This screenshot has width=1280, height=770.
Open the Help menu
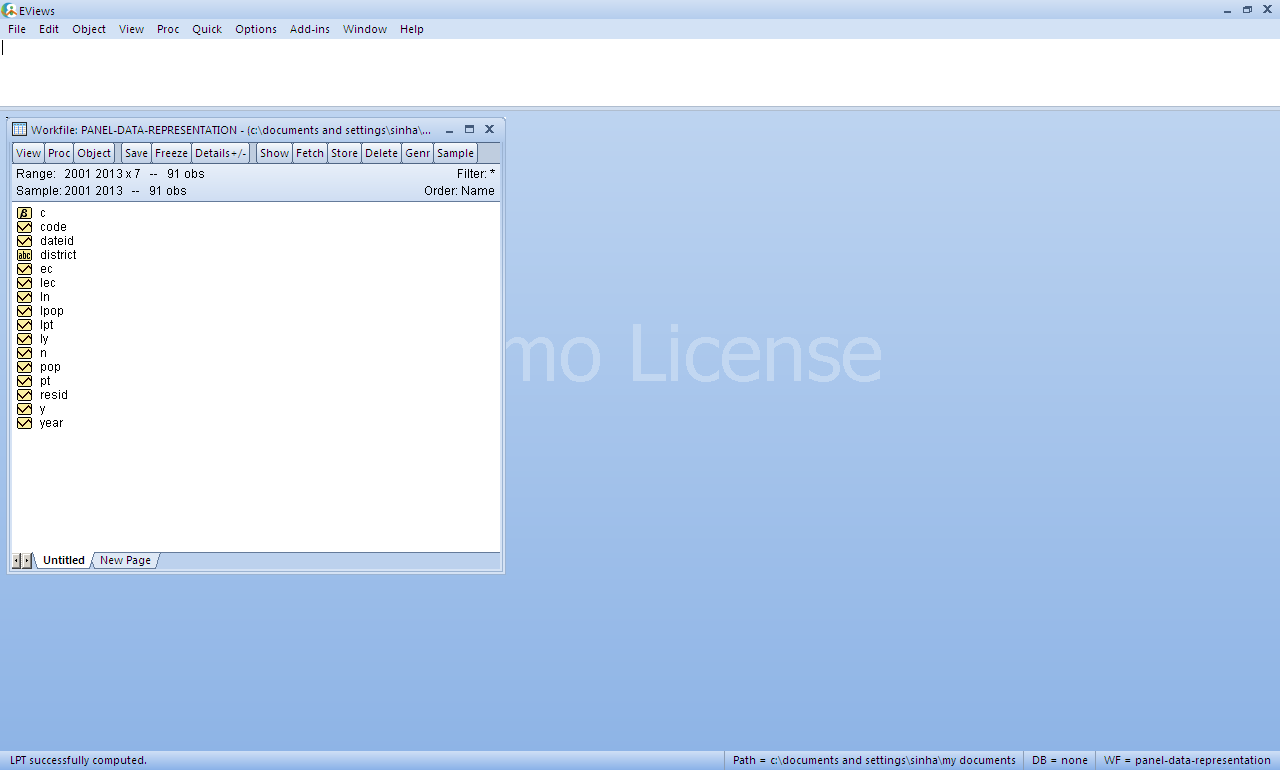412,29
